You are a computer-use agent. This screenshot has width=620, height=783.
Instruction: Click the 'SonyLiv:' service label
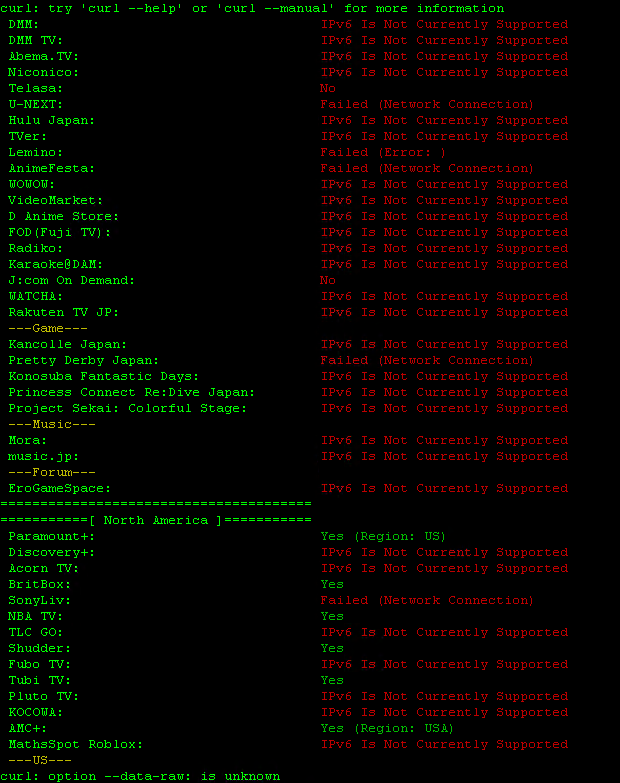click(x=40, y=600)
